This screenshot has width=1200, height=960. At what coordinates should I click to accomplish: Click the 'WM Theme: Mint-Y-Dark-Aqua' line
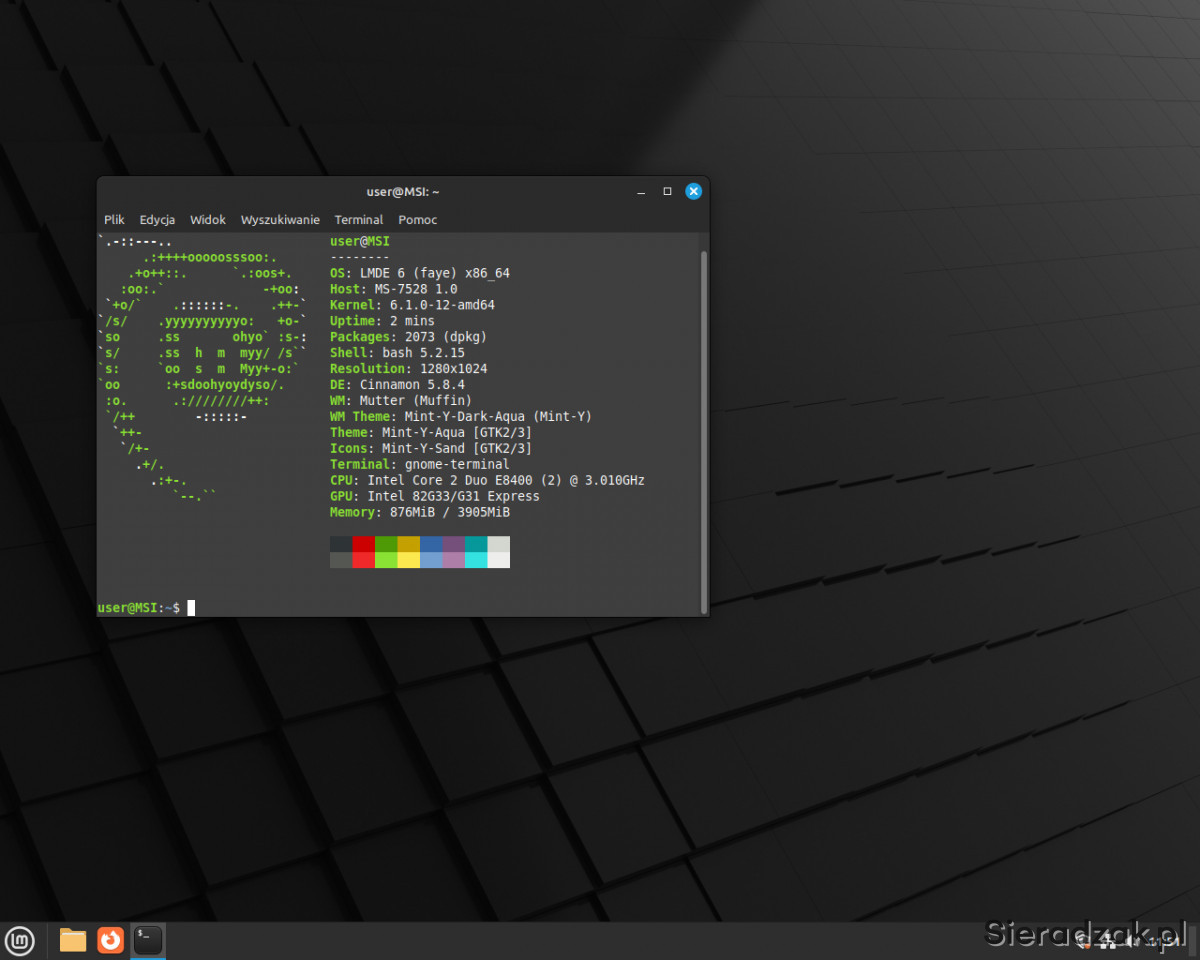(461, 417)
